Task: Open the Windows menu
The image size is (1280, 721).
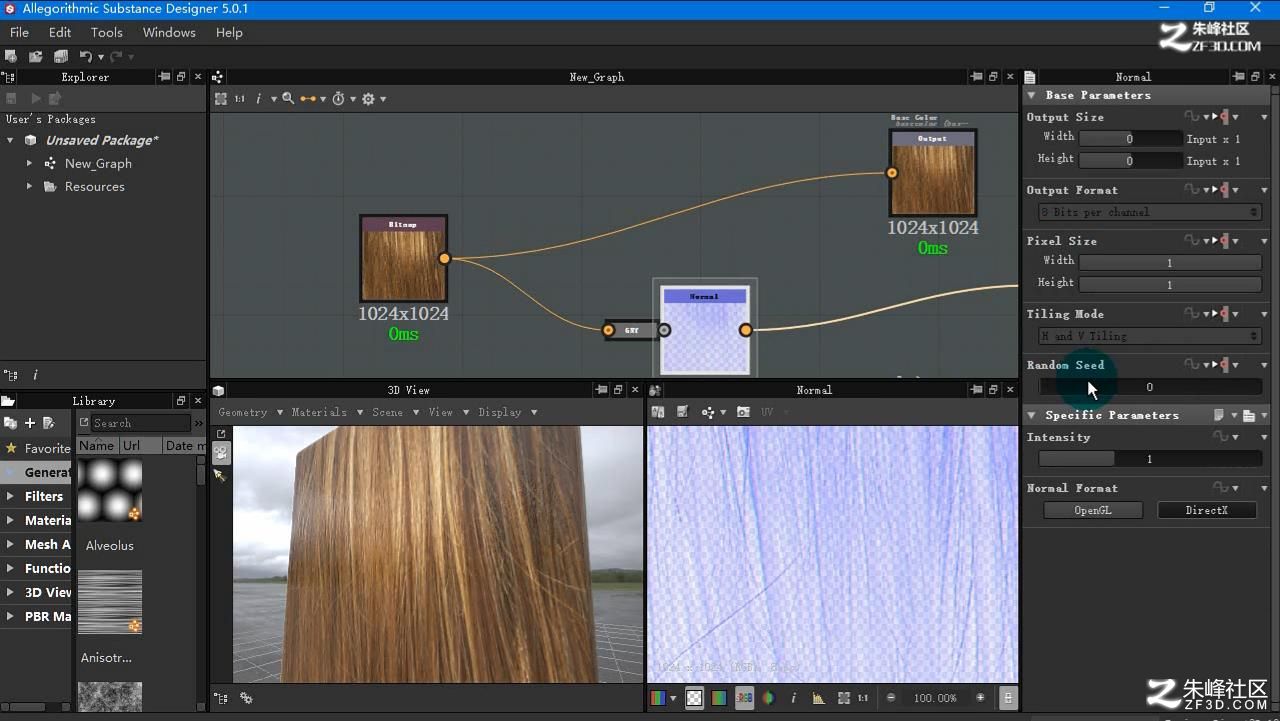Action: pos(169,32)
